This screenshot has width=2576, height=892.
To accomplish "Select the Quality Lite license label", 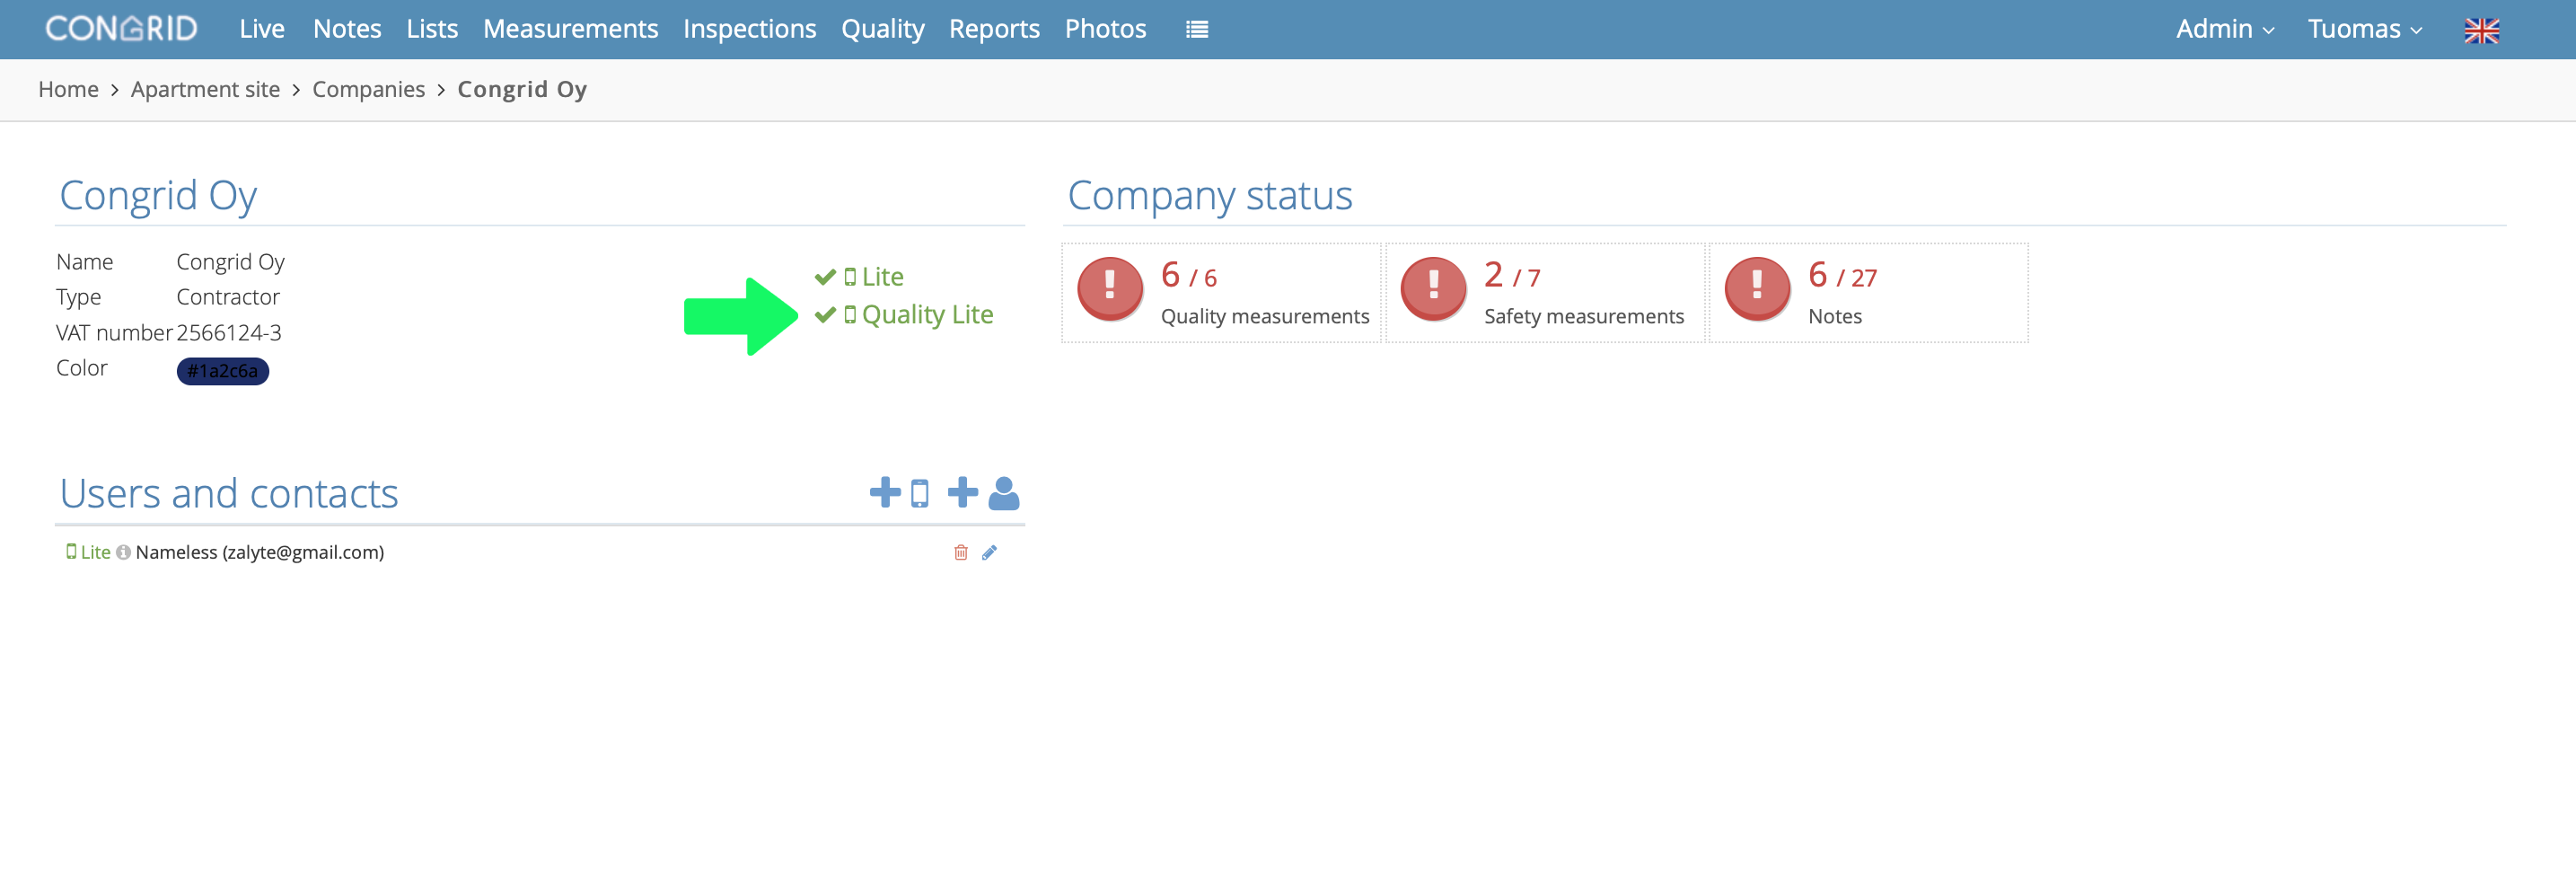I will point(927,315).
